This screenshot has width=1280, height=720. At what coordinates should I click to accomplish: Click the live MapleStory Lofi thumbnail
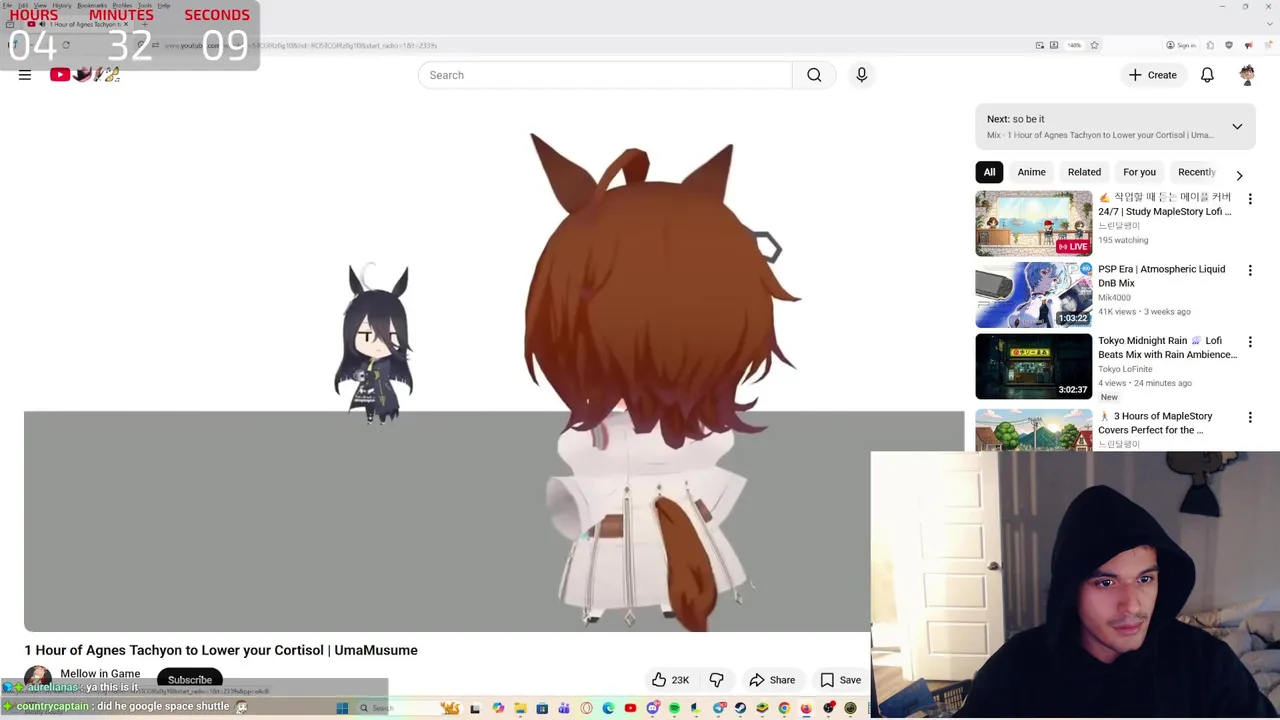coord(1034,223)
